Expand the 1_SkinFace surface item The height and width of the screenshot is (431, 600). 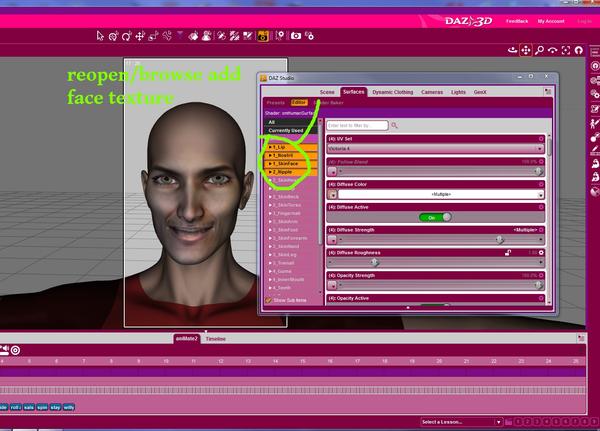pos(270,164)
